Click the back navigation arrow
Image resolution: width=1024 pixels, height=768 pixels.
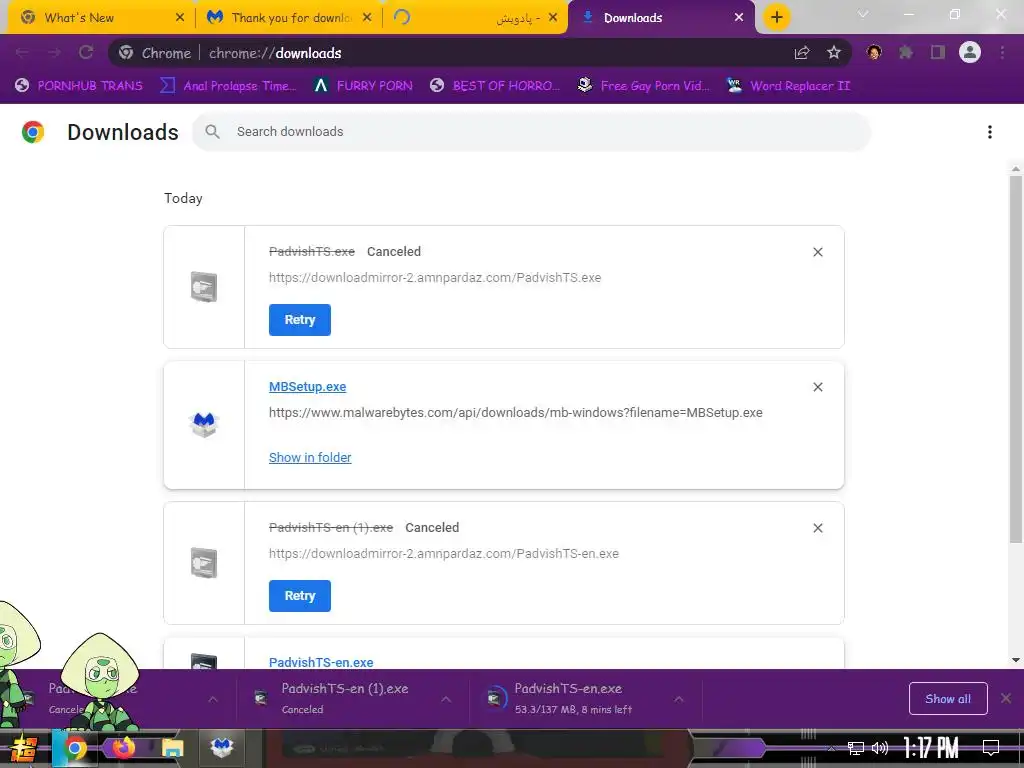coord(22,53)
